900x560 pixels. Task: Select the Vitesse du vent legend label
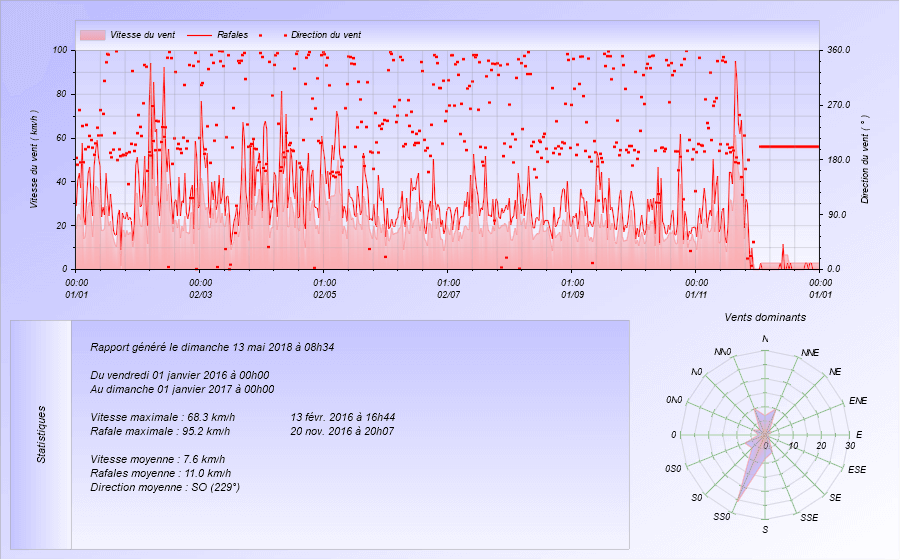144,35
